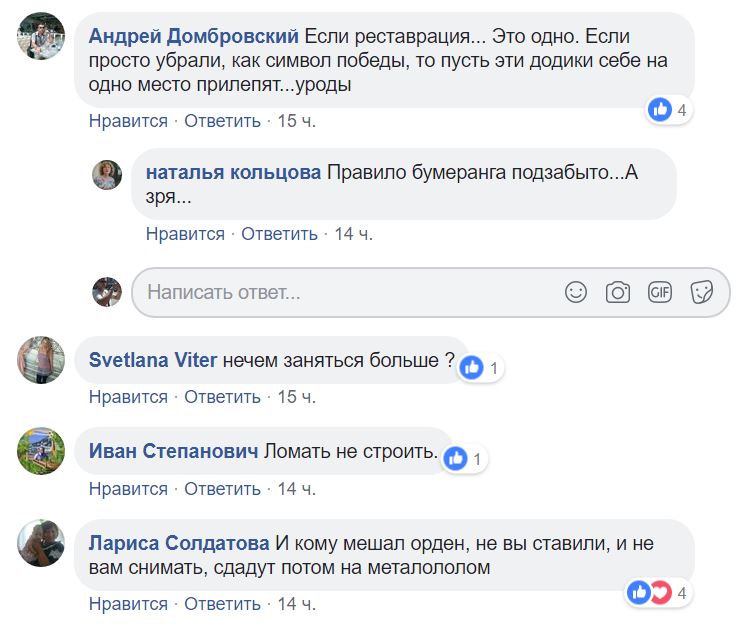Click the sticker icon in reply field
The width and height of the screenshot is (744, 631).
(x=702, y=292)
